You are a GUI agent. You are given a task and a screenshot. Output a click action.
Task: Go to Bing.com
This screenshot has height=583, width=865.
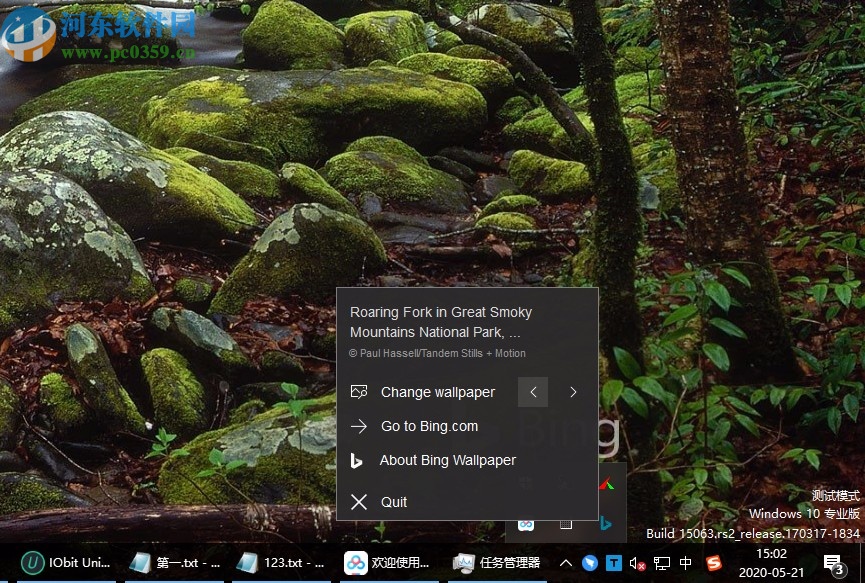429,426
